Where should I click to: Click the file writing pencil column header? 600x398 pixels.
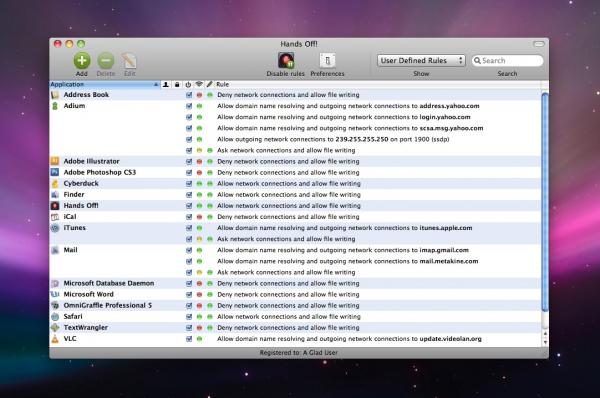(x=209, y=84)
